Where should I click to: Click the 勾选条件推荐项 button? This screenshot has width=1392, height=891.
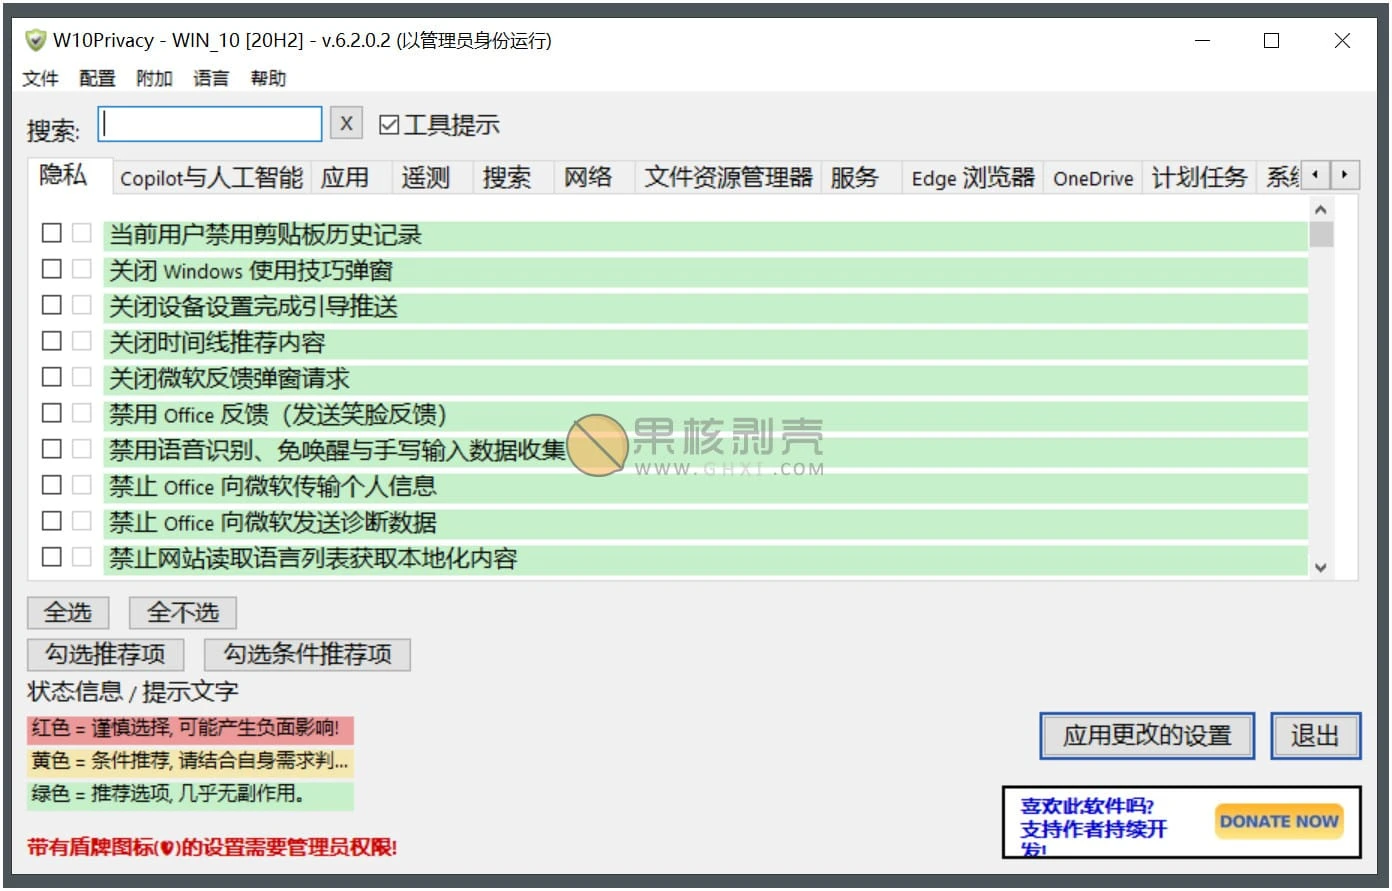pyautogui.click(x=307, y=654)
